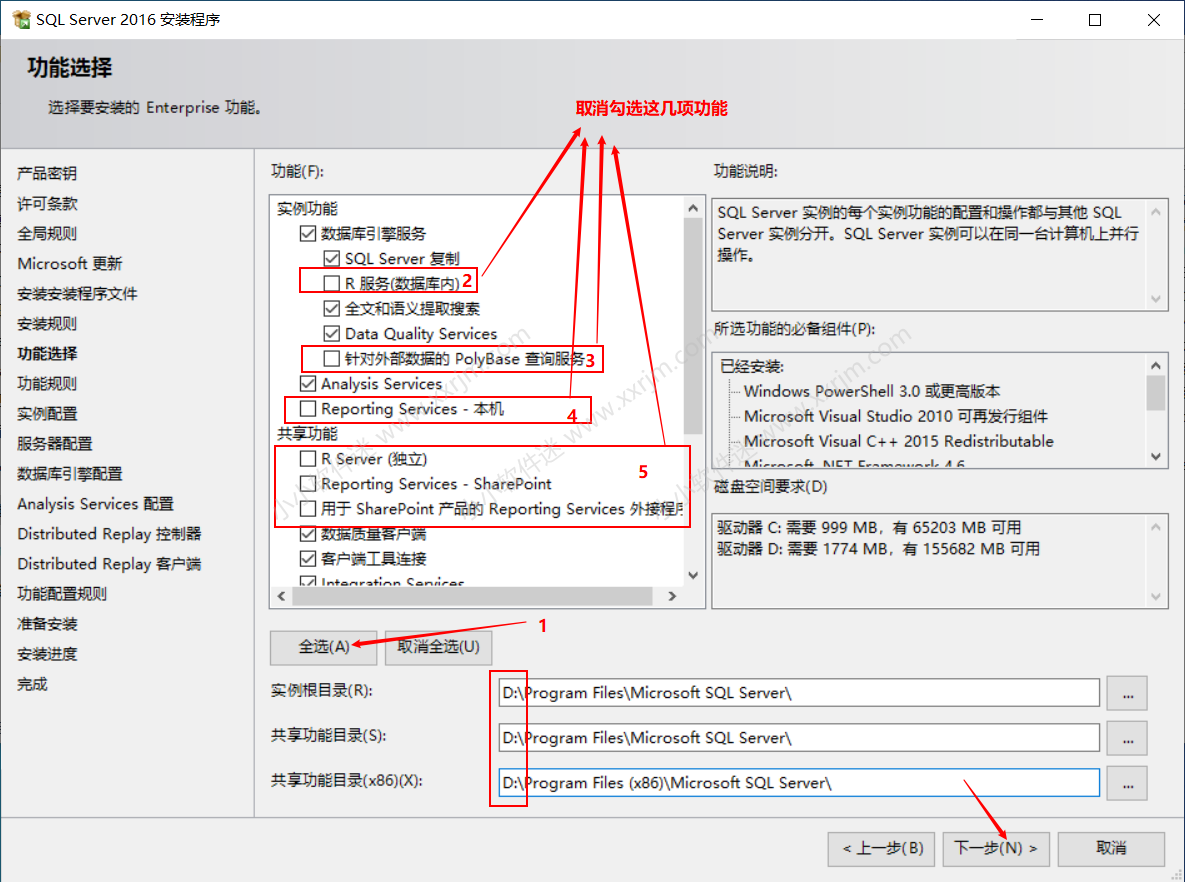Click 全选(A) button

(324, 646)
